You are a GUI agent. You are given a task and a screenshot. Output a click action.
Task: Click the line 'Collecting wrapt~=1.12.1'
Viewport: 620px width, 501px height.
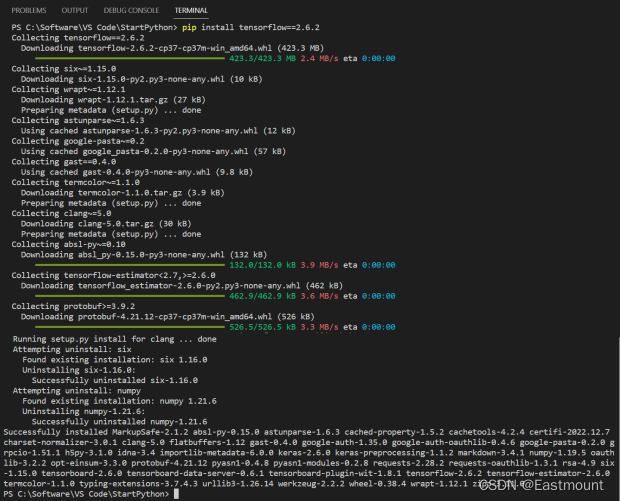pos(68,89)
